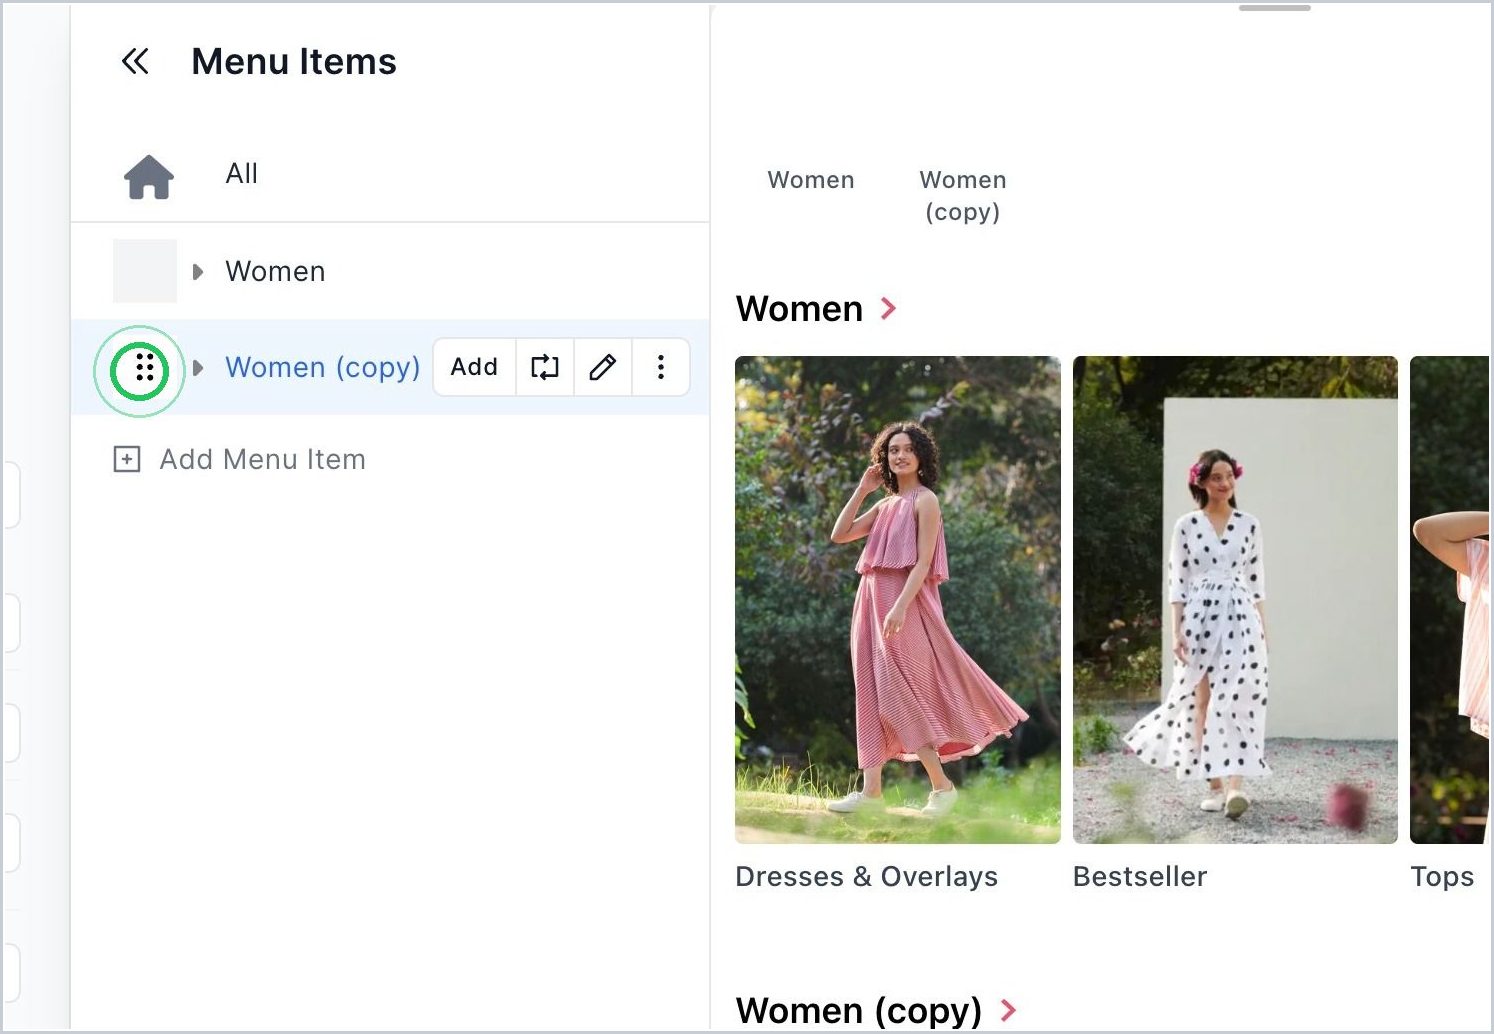Open the Women (copy) tab in the preview
The image size is (1494, 1034).
click(x=963, y=196)
